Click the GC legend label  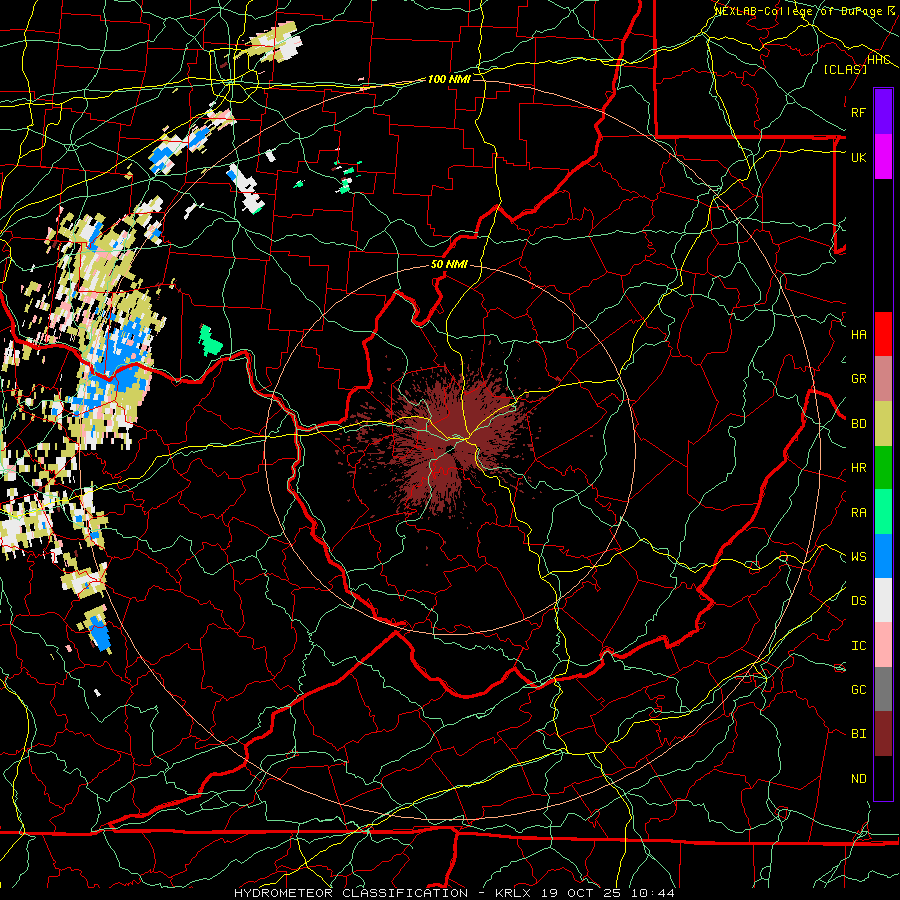point(858,689)
